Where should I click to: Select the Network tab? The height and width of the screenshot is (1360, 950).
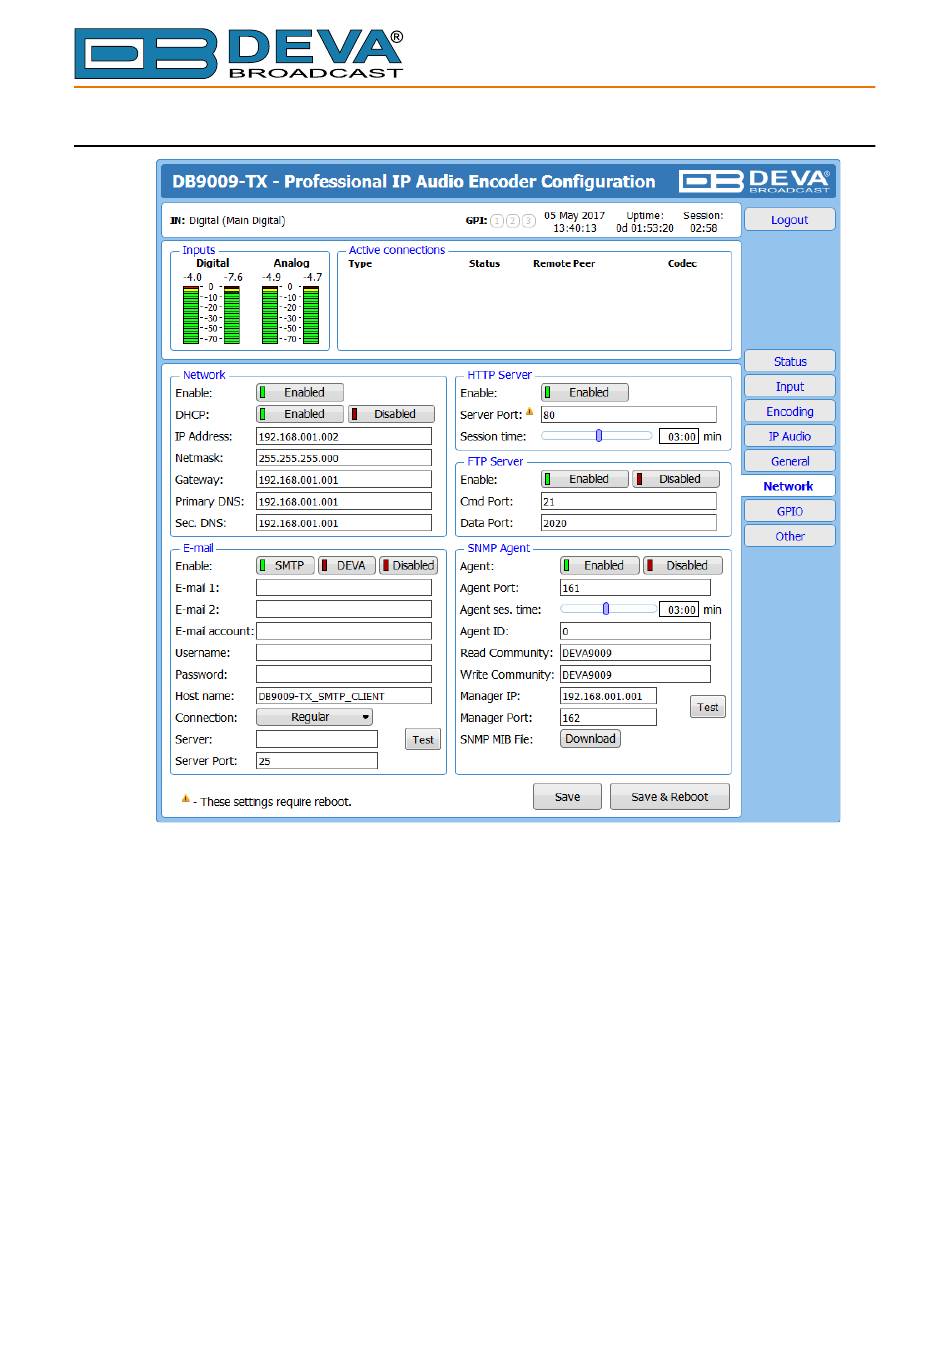(788, 487)
